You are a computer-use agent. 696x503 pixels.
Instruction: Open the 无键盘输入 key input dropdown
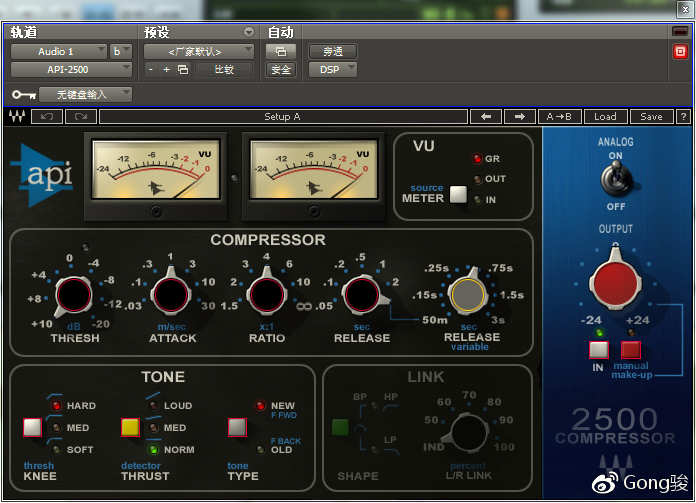[x=85, y=95]
